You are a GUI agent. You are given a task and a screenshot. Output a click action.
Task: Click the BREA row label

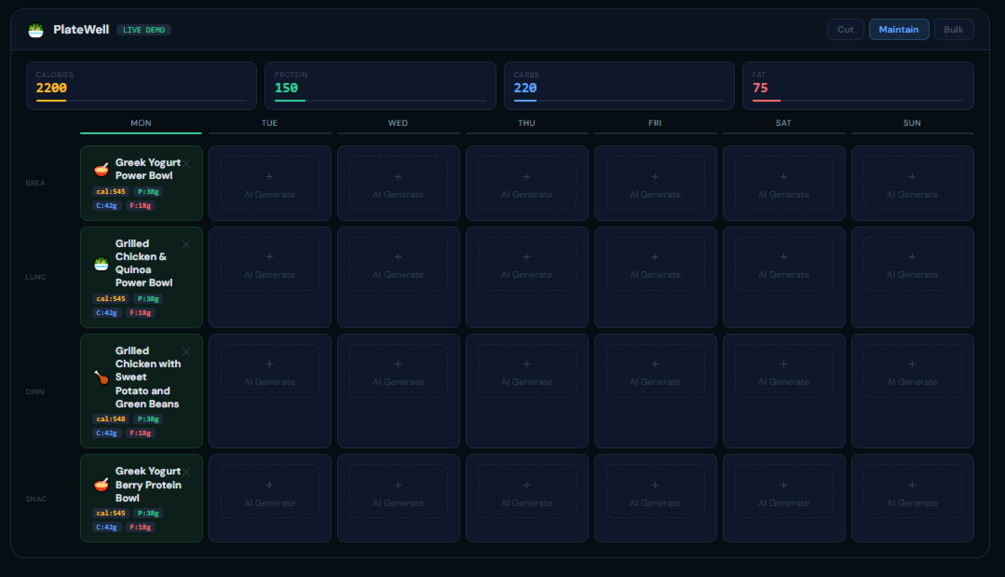(35, 183)
